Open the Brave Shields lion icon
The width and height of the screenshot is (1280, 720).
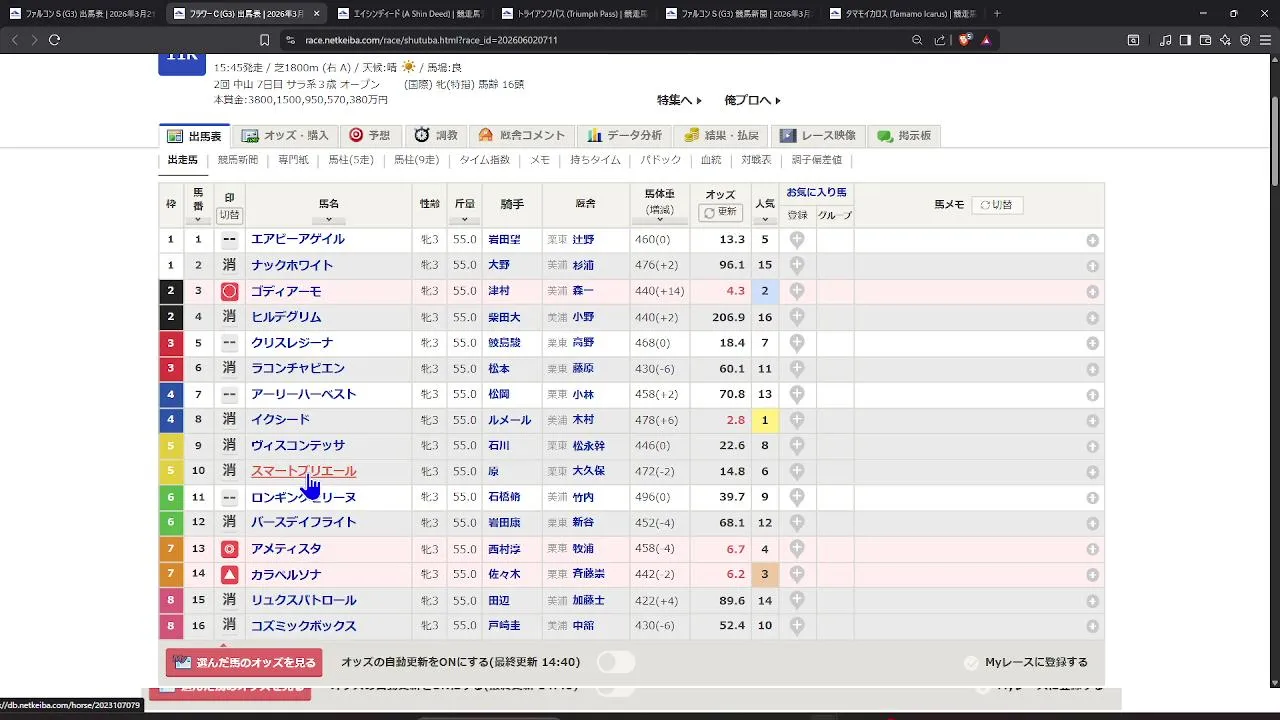pyautogui.click(x=965, y=40)
